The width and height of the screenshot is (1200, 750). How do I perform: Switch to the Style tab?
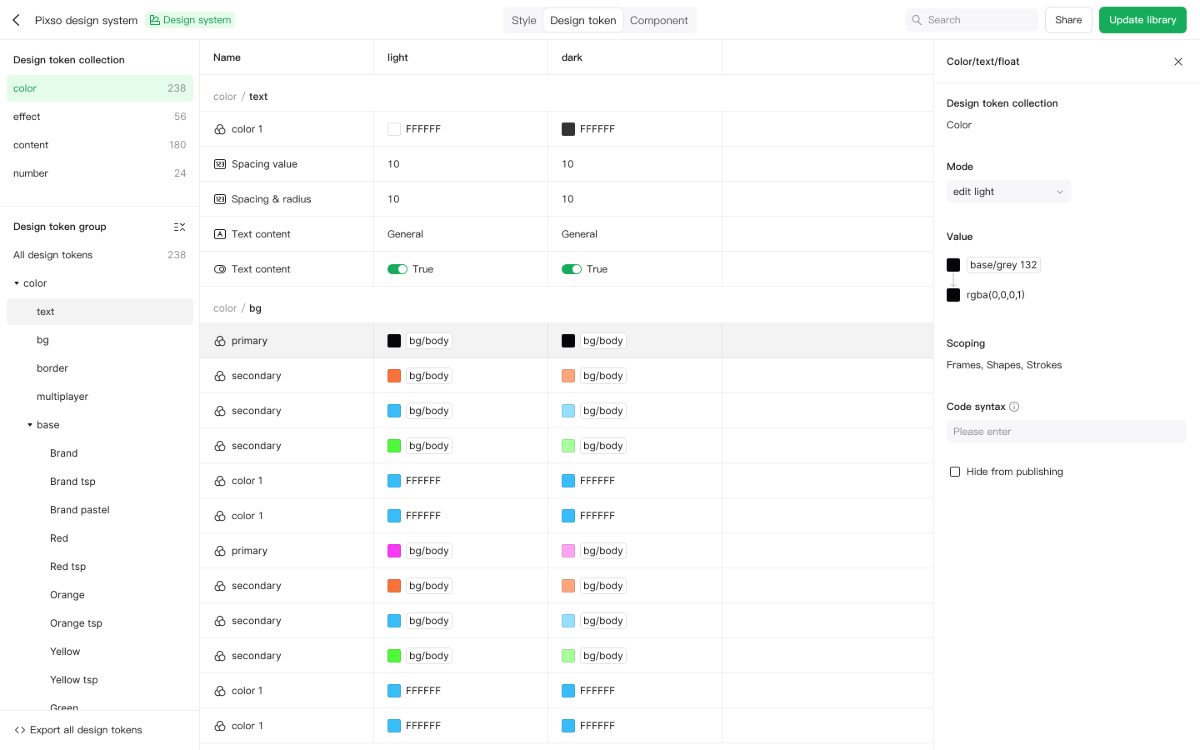pos(524,20)
